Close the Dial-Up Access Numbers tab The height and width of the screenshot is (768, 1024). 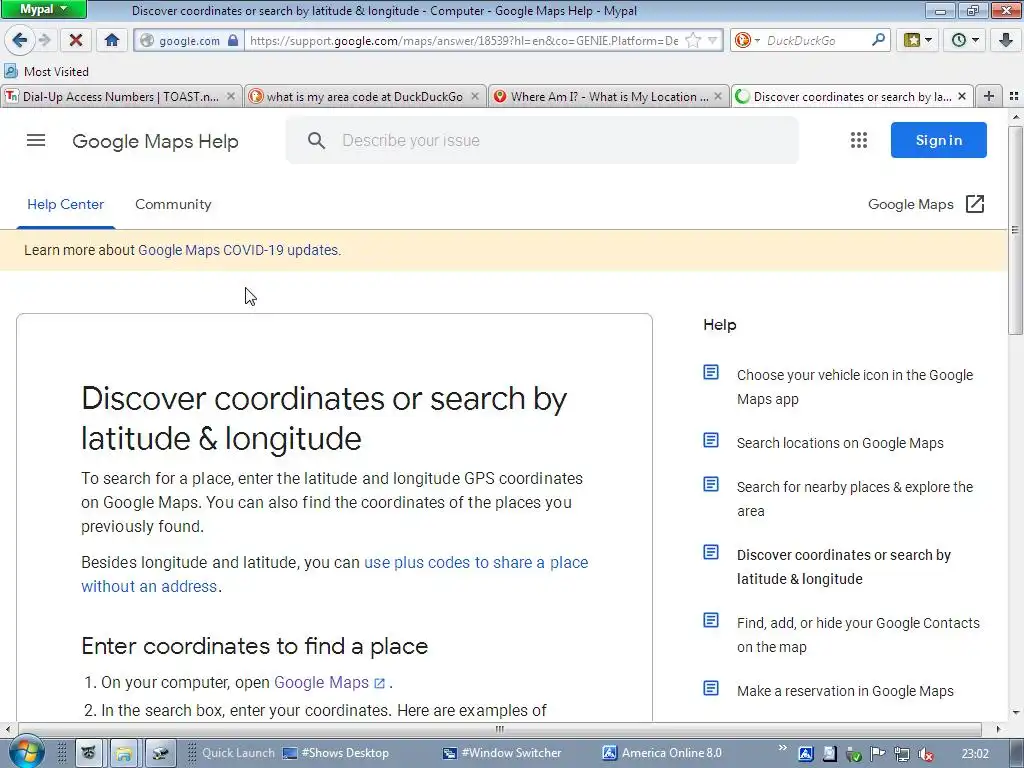point(231,96)
